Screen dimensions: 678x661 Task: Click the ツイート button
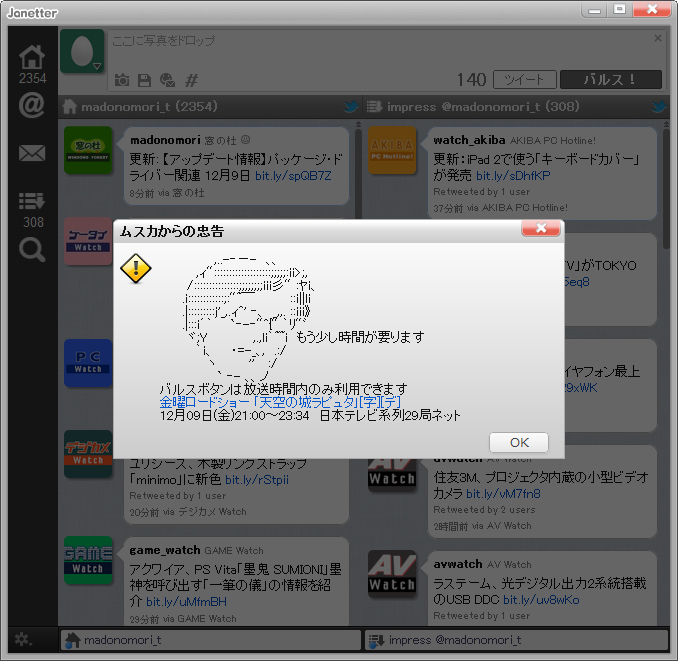coord(524,80)
